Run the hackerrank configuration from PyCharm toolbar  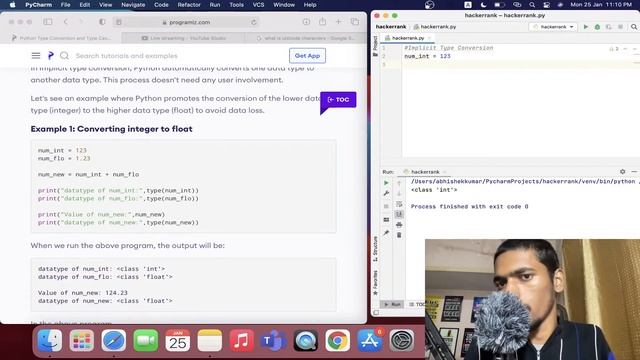point(586,27)
